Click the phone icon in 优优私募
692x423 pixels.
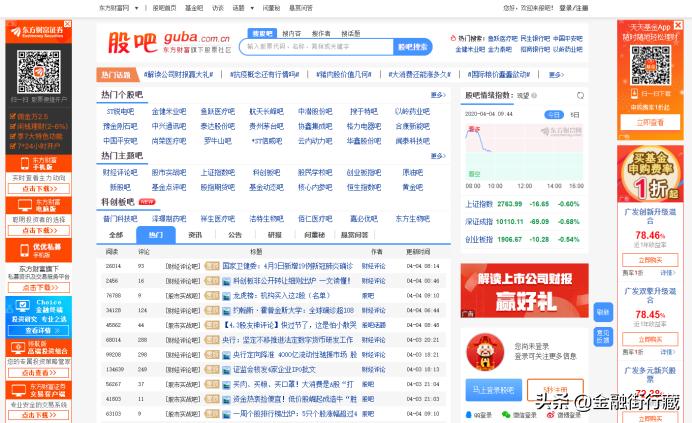(25, 250)
